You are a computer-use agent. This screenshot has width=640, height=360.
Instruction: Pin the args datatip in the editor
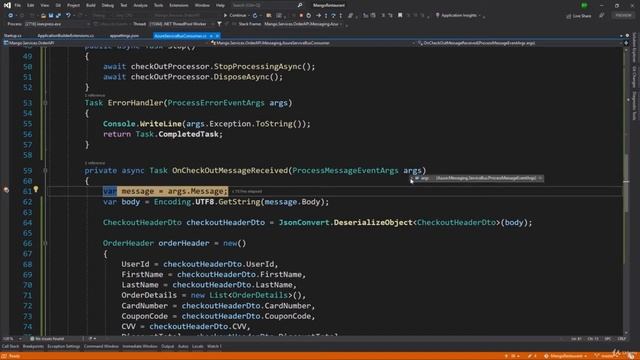click(x=540, y=178)
